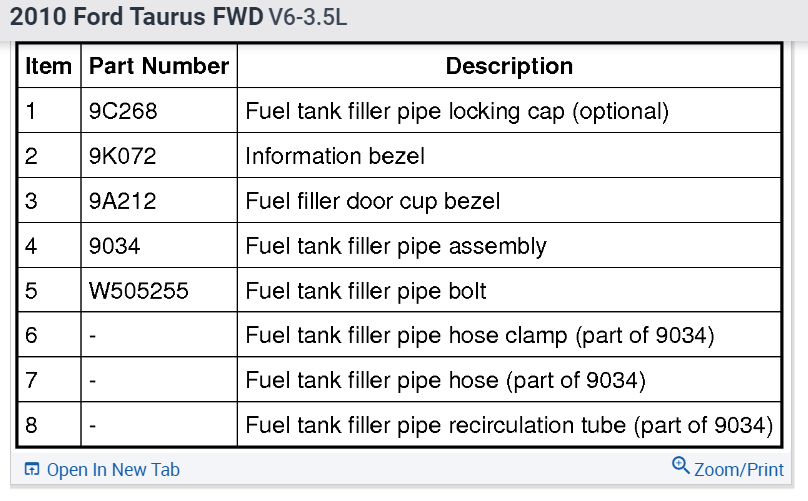Click the filler pipe recirculation tube description
Screen dimensions: 808x501
[x=509, y=425]
